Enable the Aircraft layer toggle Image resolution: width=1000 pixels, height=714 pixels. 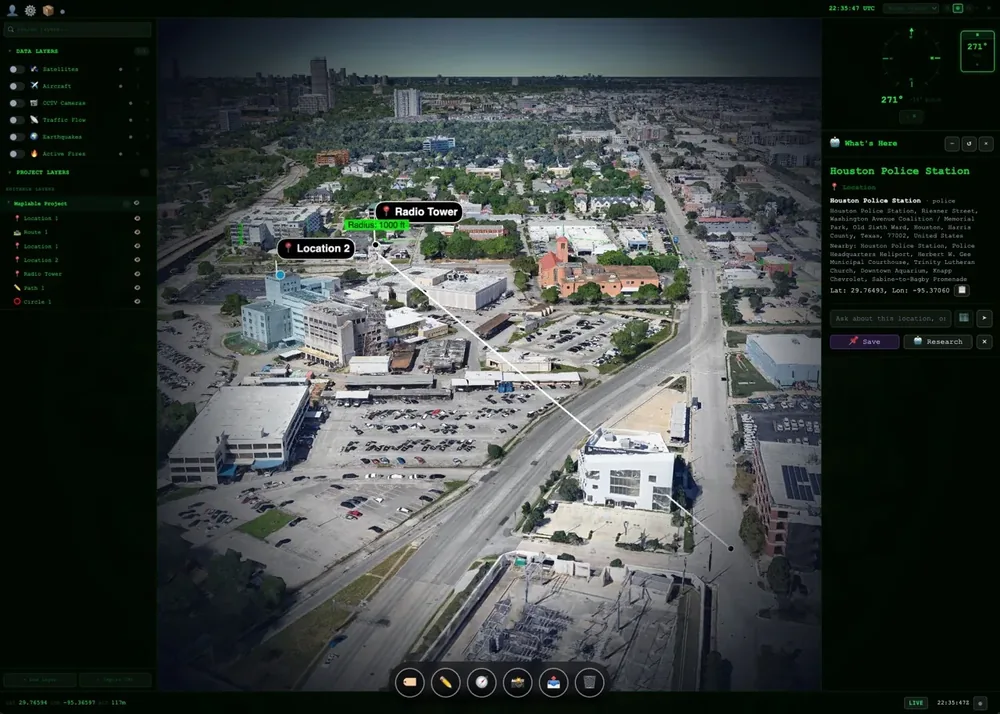(17, 85)
